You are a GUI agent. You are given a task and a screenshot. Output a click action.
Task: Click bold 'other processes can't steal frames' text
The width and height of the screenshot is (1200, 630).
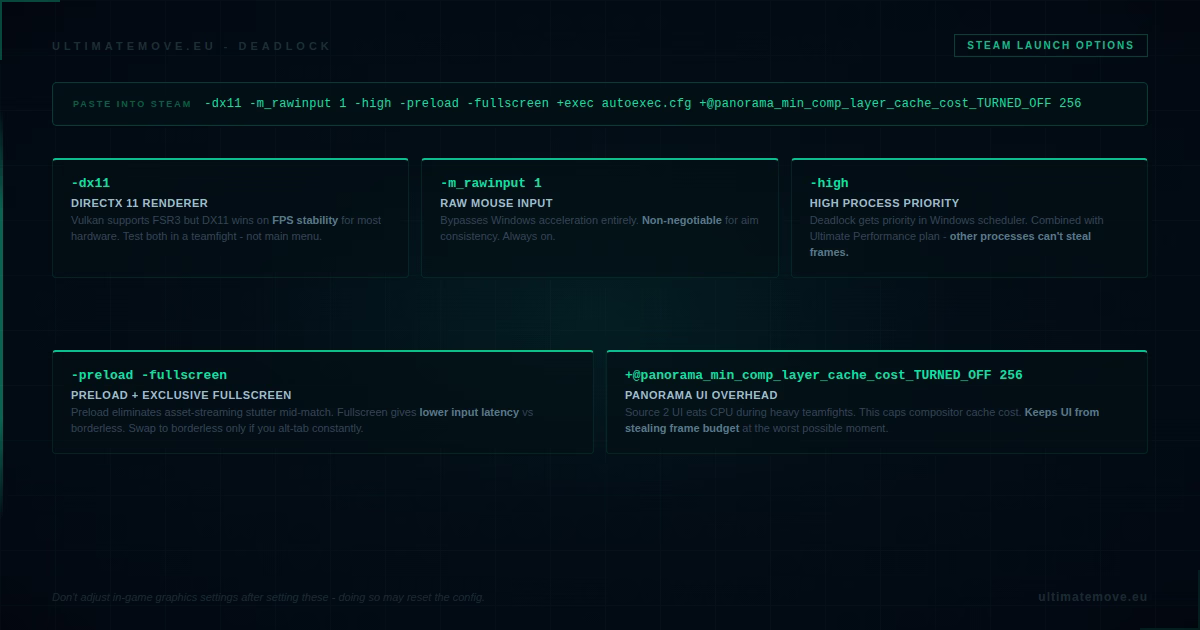coord(950,244)
